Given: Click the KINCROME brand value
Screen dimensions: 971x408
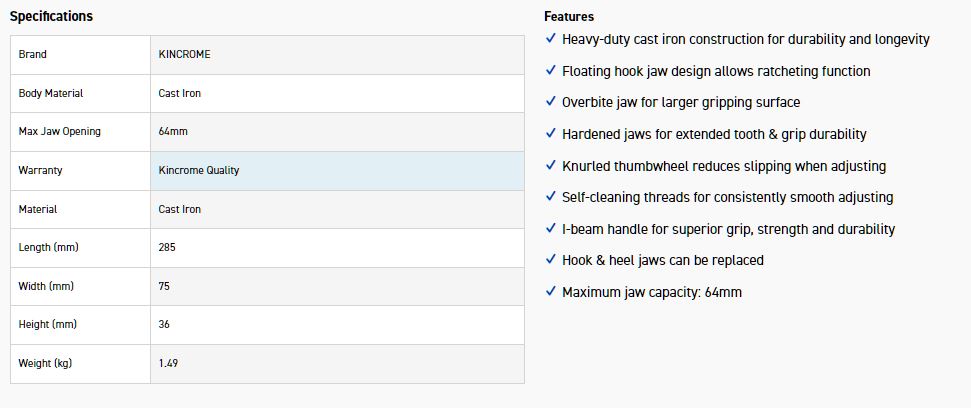Looking at the screenshot, I should [185, 54].
